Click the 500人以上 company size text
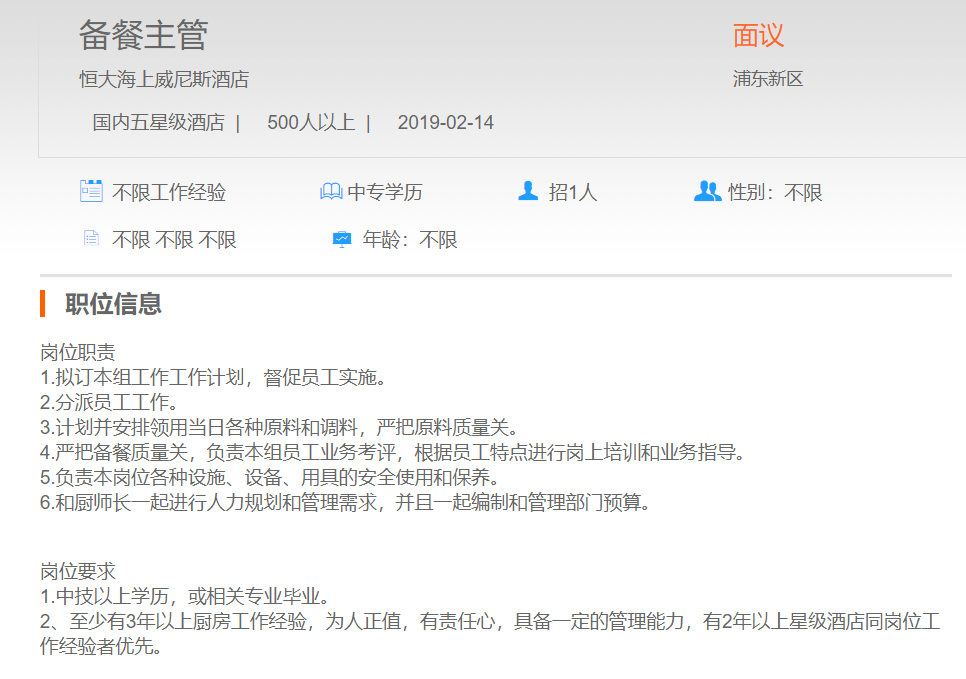This screenshot has width=966, height=679. coord(310,123)
